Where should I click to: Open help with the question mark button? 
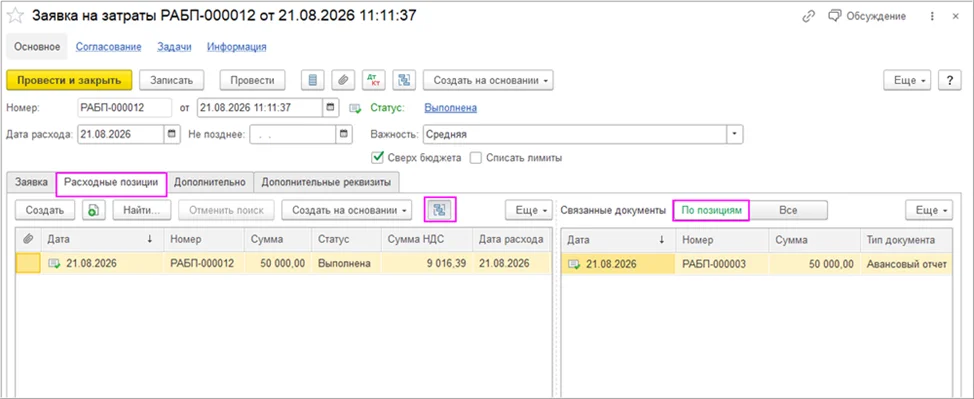949,80
